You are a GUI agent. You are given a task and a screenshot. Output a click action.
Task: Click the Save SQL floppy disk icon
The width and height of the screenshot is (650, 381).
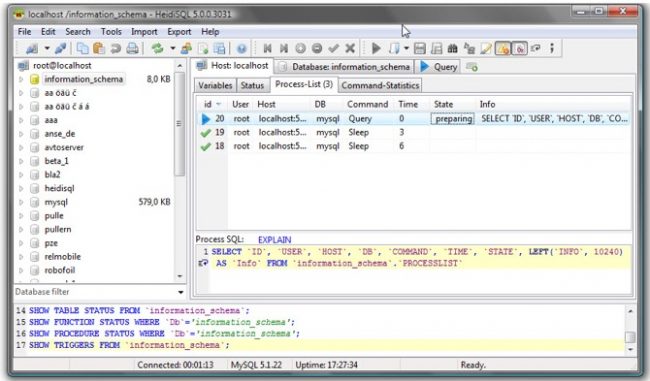pos(420,49)
